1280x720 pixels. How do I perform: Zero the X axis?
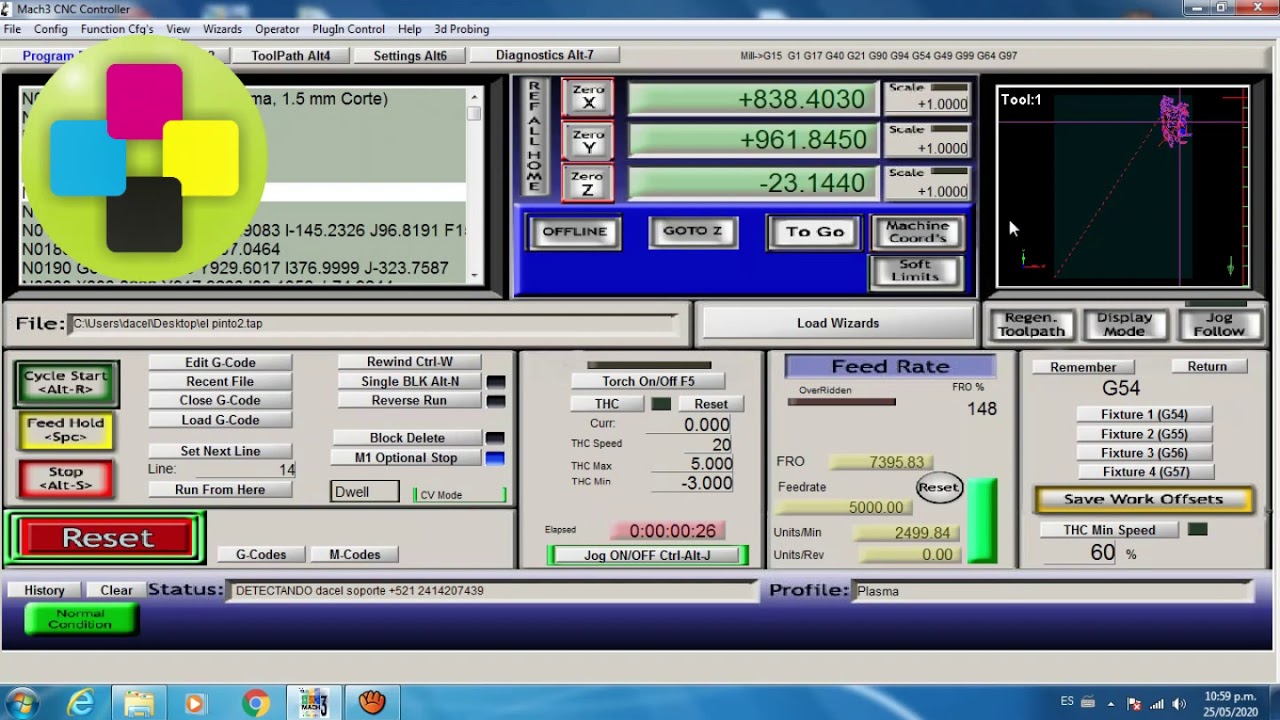click(x=588, y=98)
